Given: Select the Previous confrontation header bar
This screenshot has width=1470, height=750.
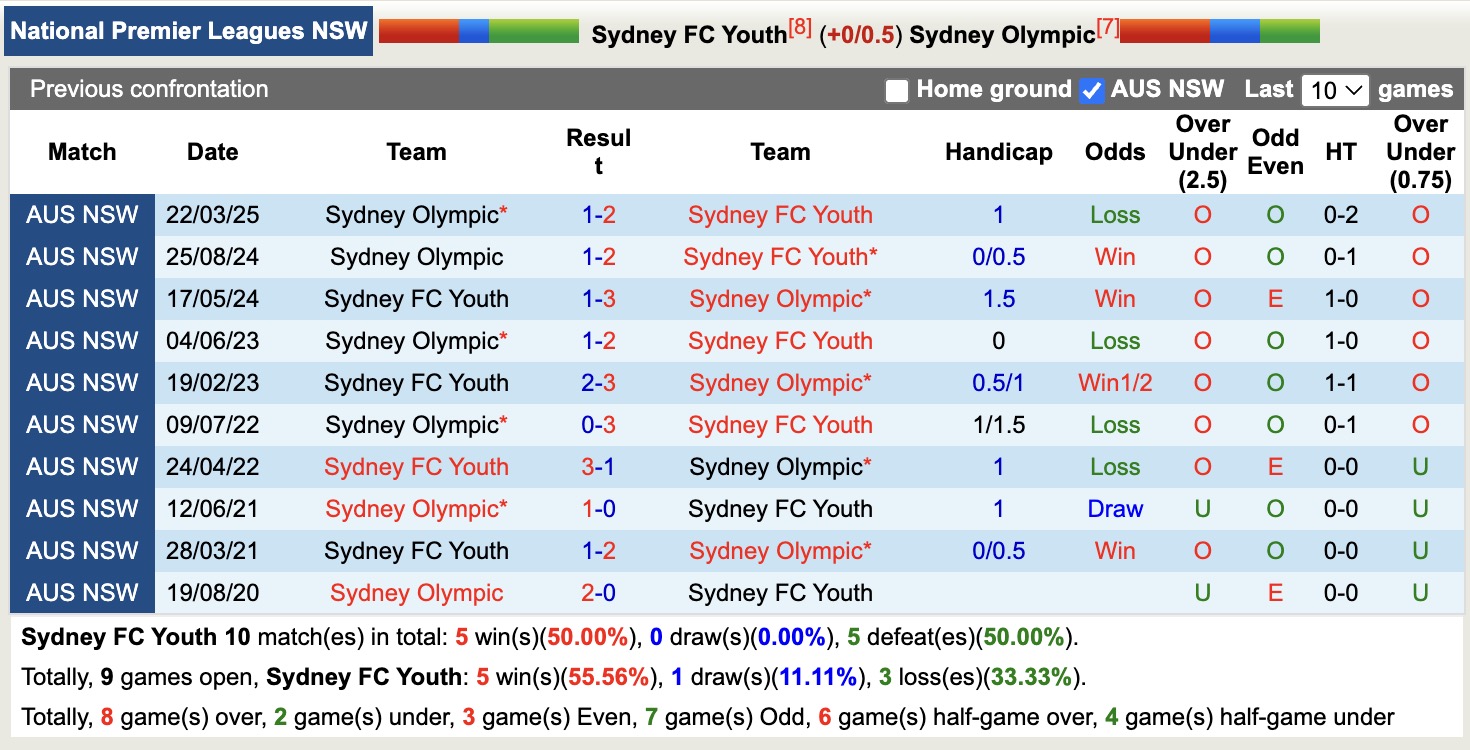Looking at the screenshot, I should [148, 89].
